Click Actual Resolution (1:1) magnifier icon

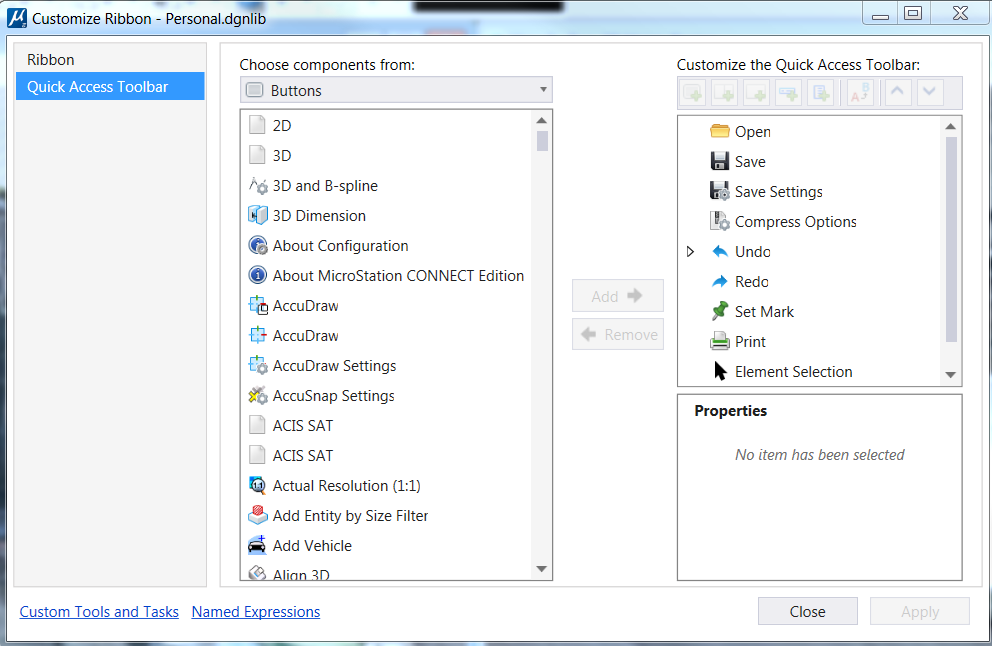[257, 485]
